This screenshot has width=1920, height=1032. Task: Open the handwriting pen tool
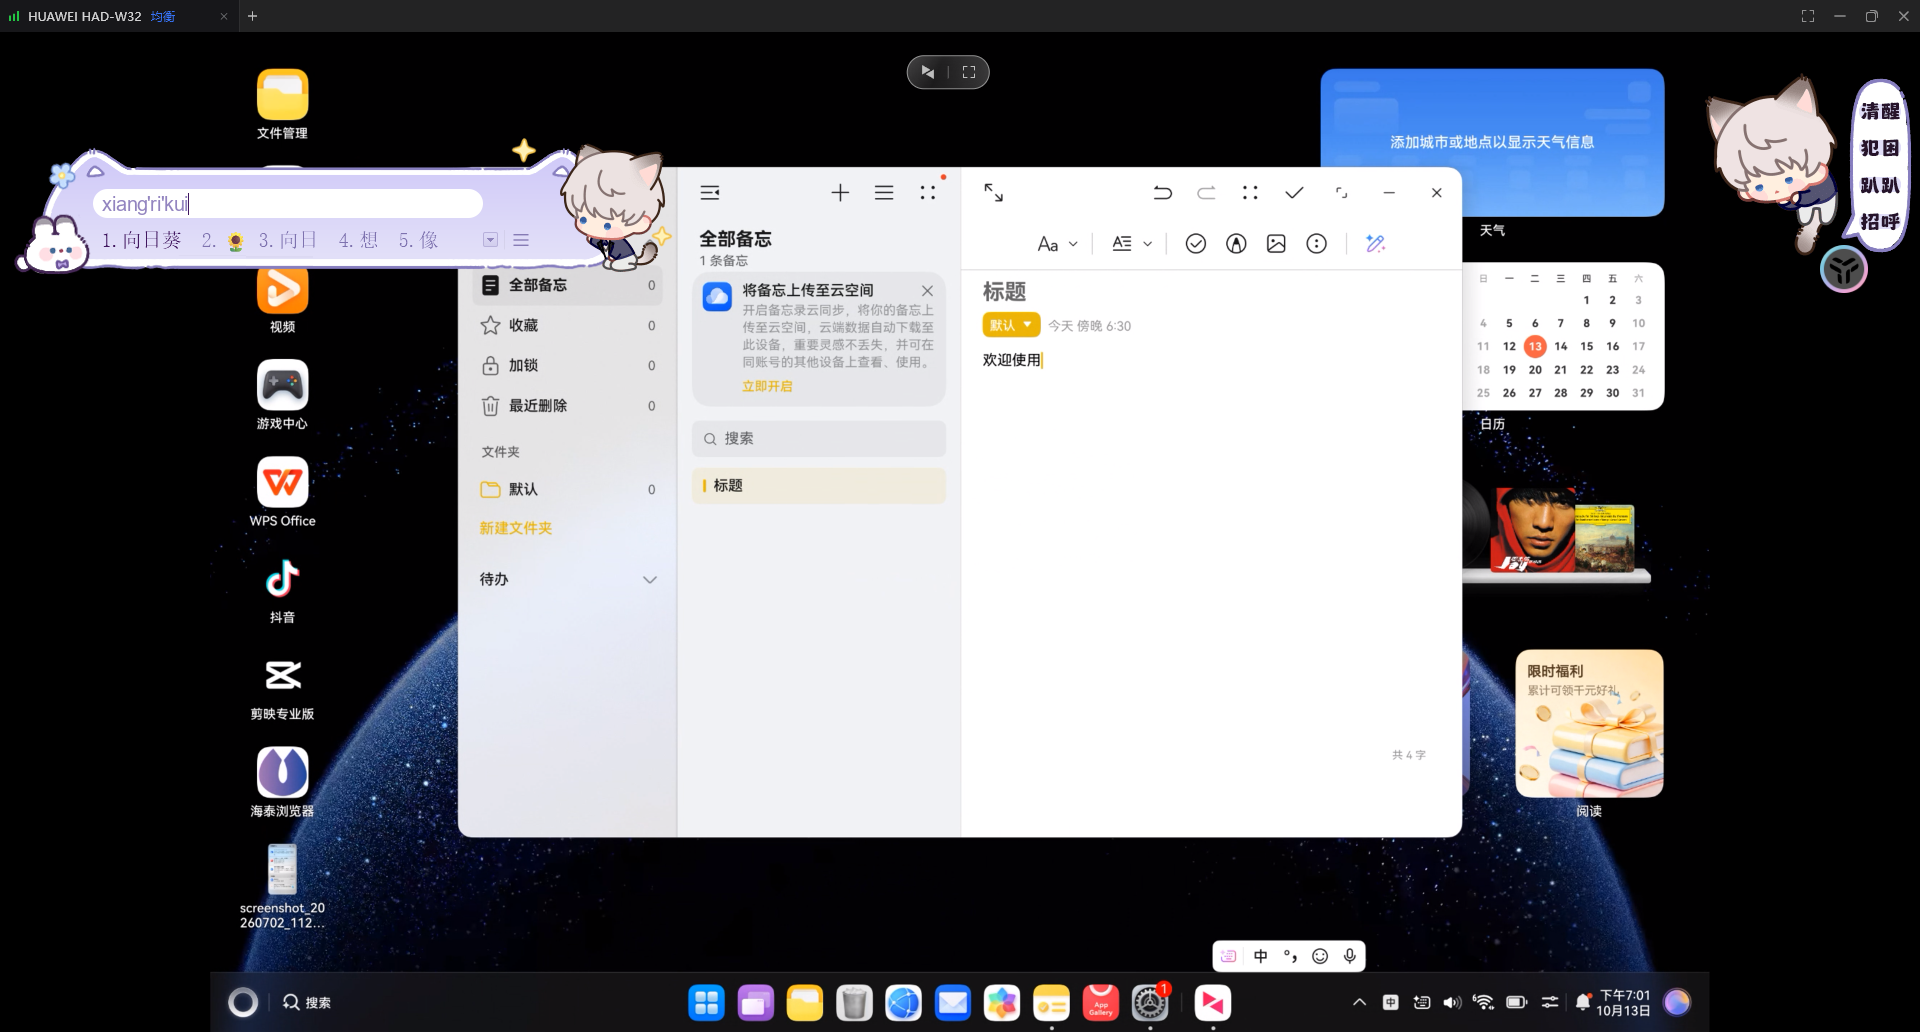tap(1236, 244)
